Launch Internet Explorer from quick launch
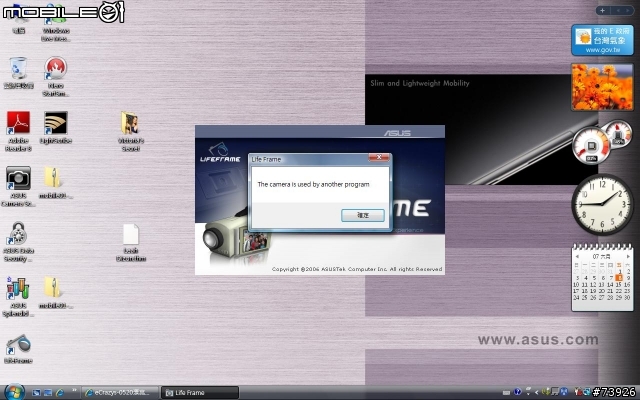Image resolution: width=640 pixels, height=400 pixels. tap(60, 392)
